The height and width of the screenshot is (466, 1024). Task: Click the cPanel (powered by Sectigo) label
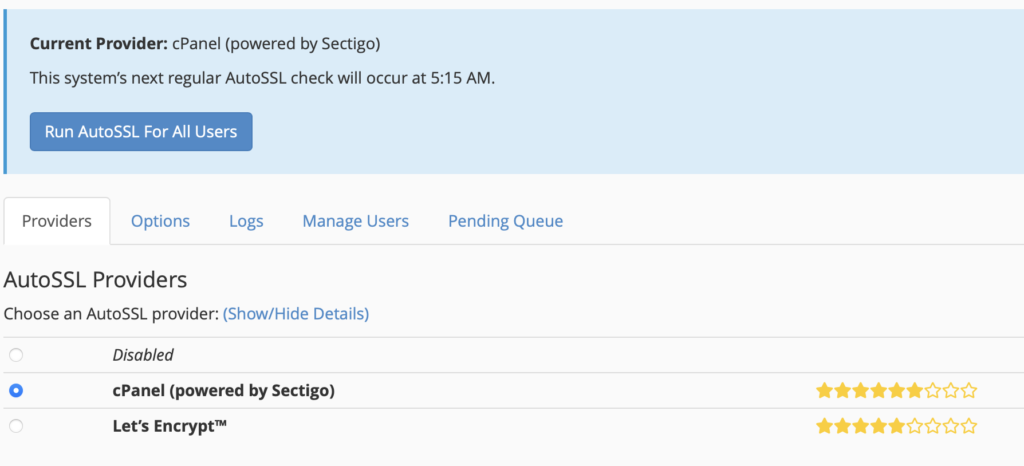click(223, 391)
